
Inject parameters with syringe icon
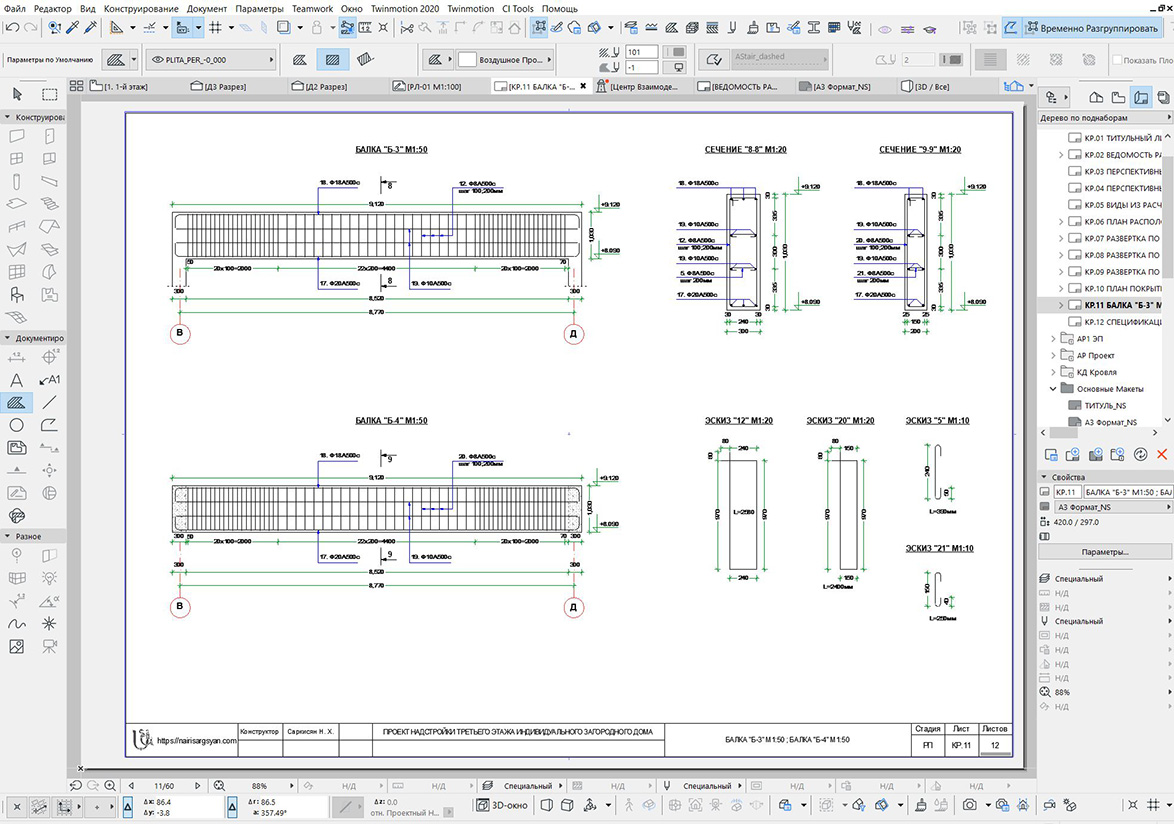tap(91, 28)
